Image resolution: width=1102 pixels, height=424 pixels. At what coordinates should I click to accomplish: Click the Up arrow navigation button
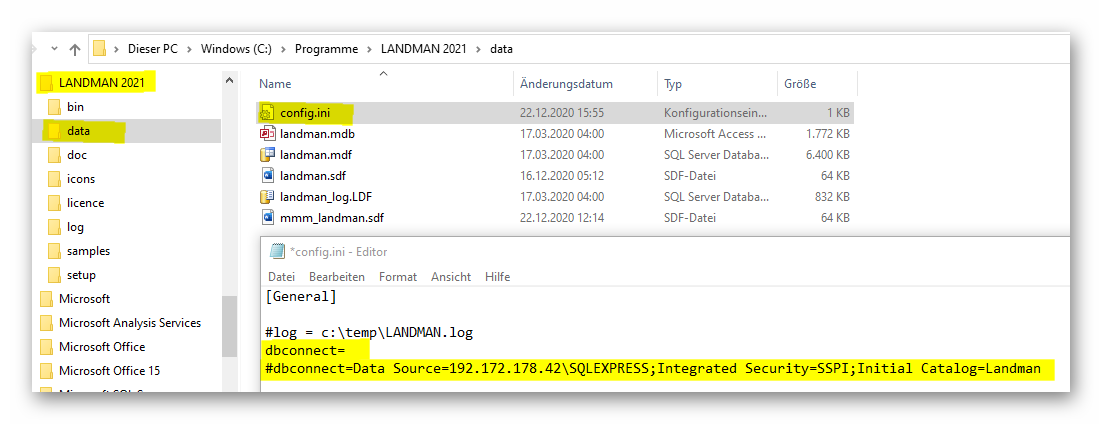(75, 49)
